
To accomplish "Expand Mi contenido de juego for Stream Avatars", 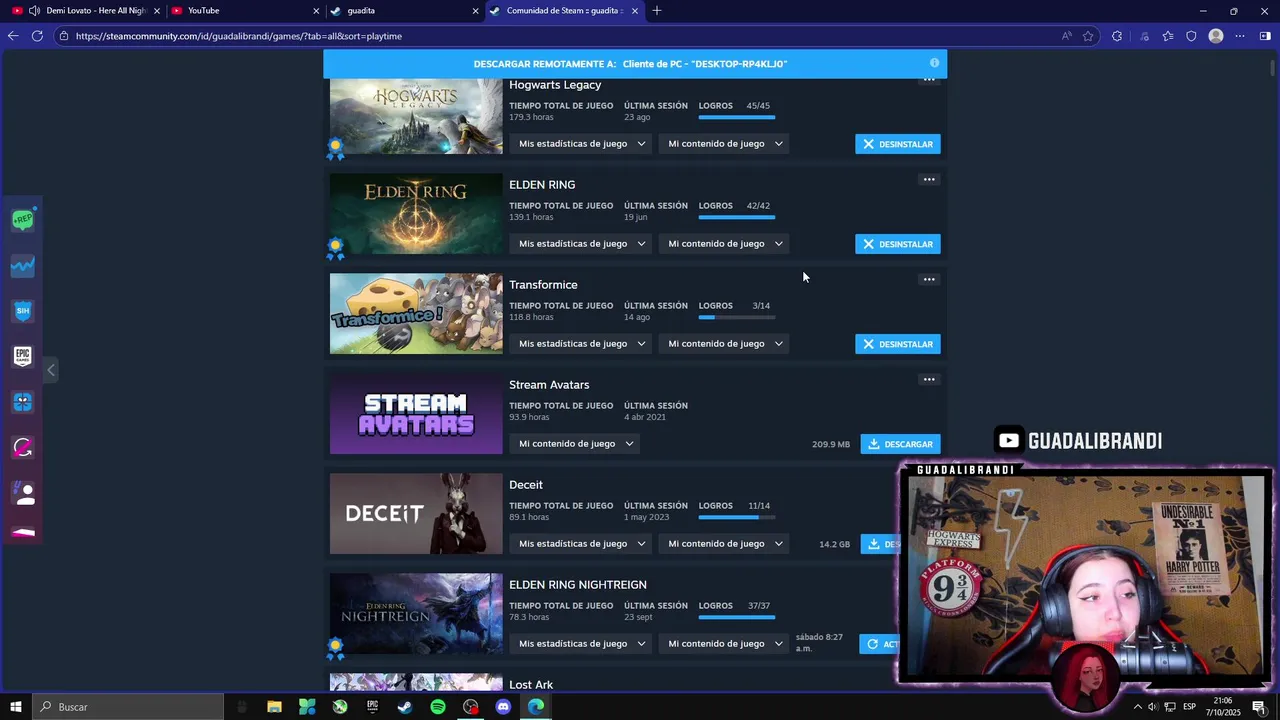I will click(576, 444).
